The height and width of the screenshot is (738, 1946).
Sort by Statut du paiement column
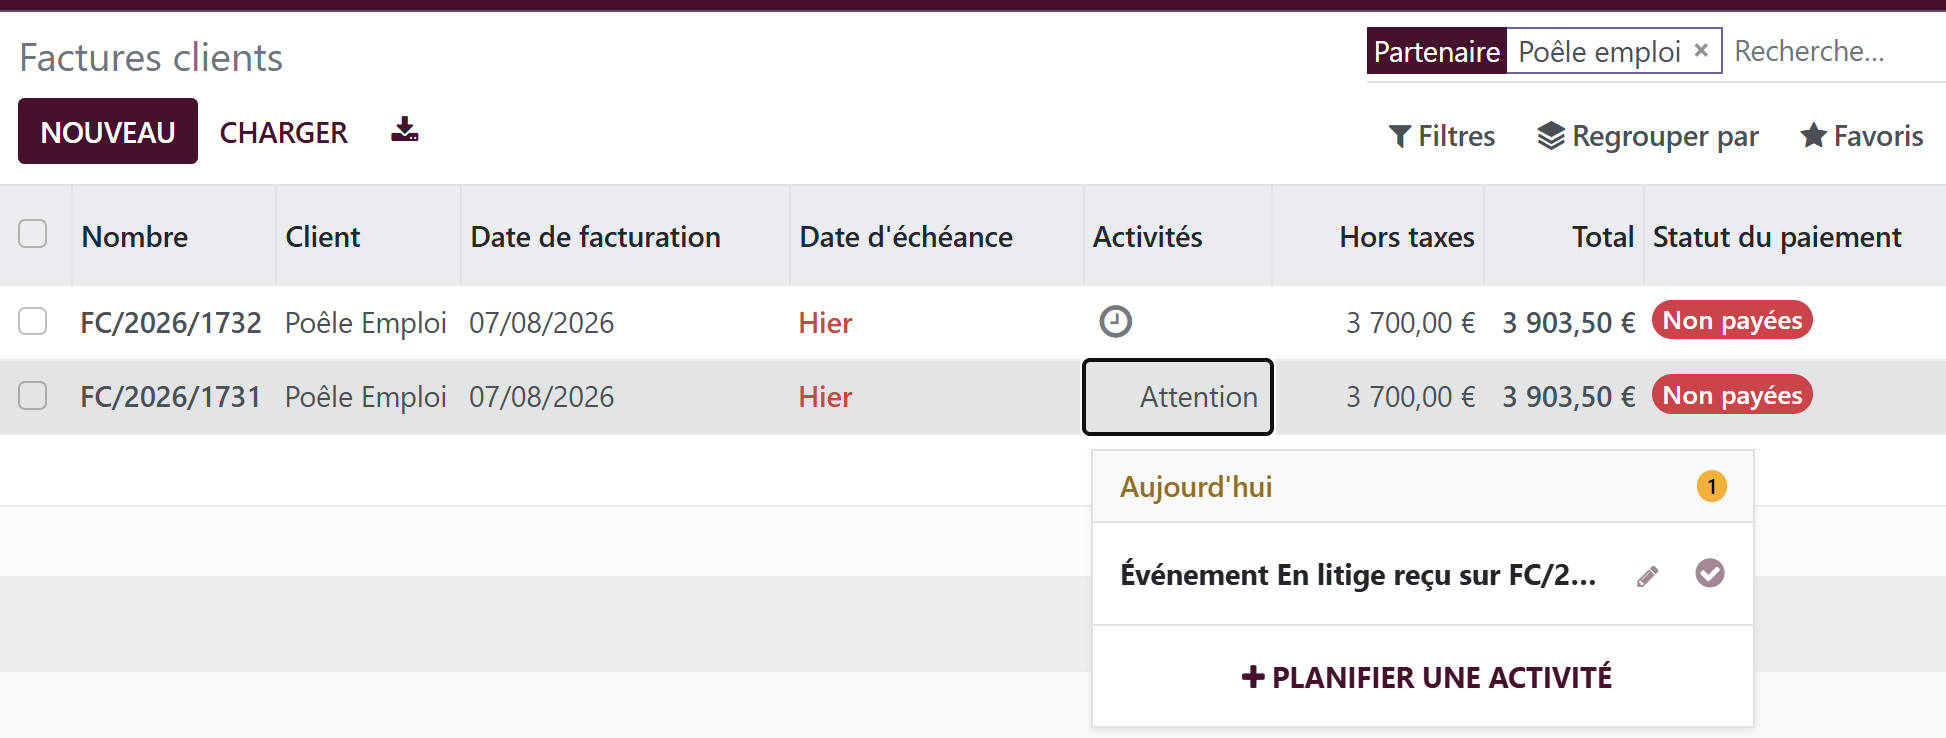[1777, 237]
